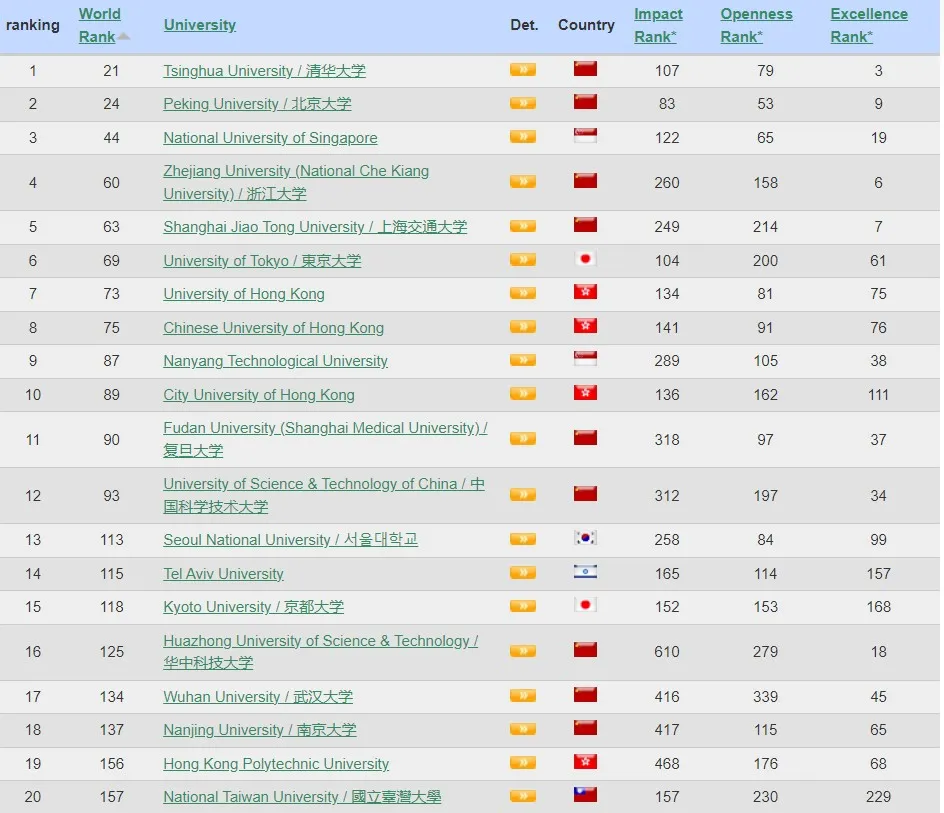Open details icon for Shanghai Jiao Tong University

(x=523, y=226)
